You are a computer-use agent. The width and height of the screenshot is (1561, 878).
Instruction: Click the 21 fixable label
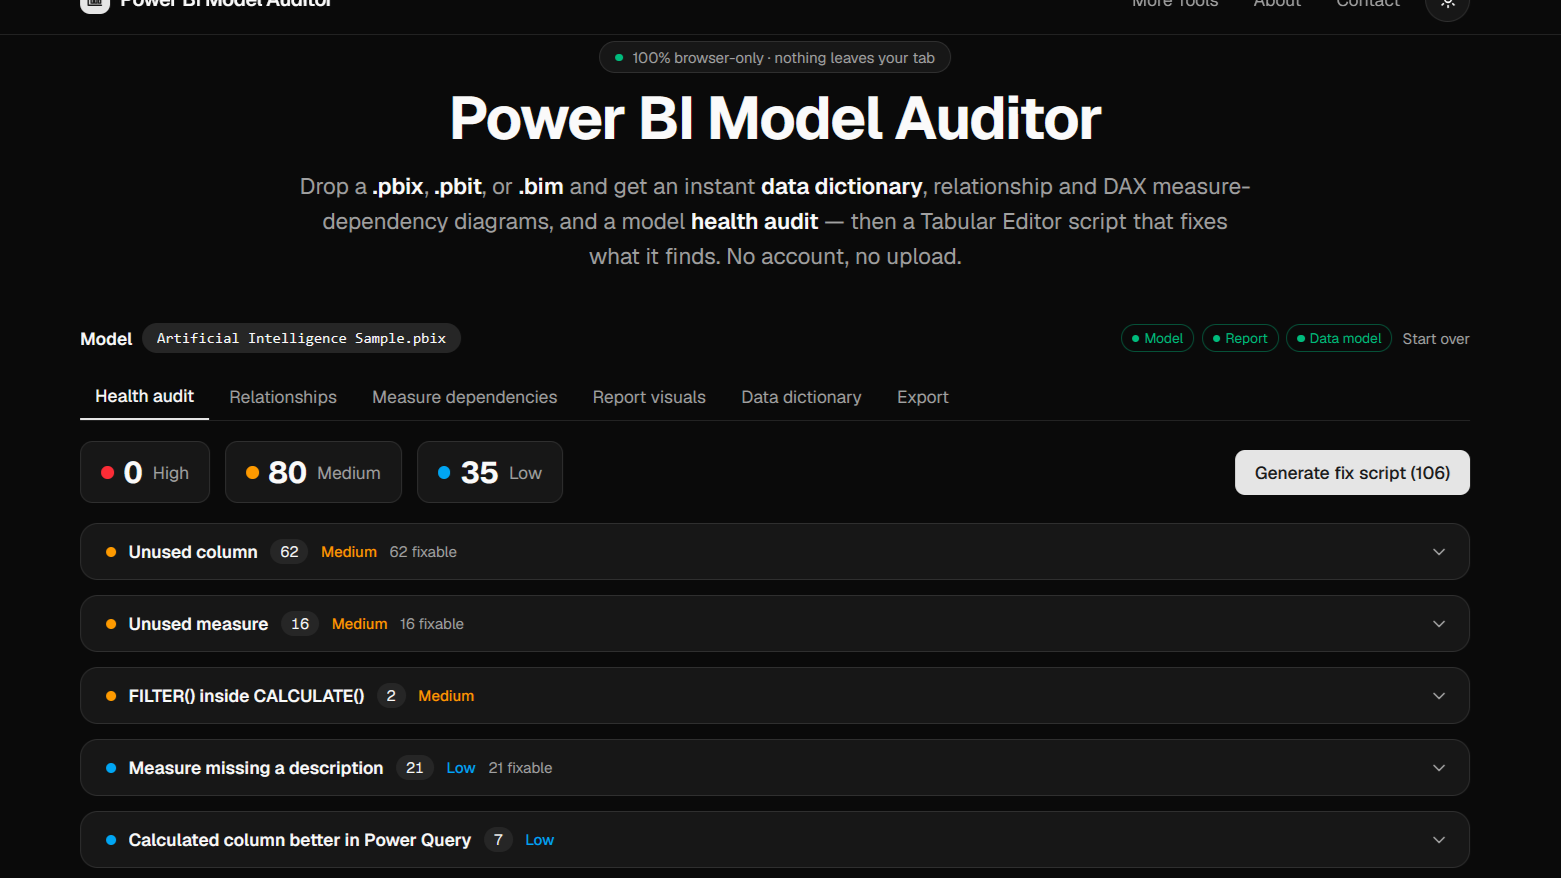click(520, 768)
